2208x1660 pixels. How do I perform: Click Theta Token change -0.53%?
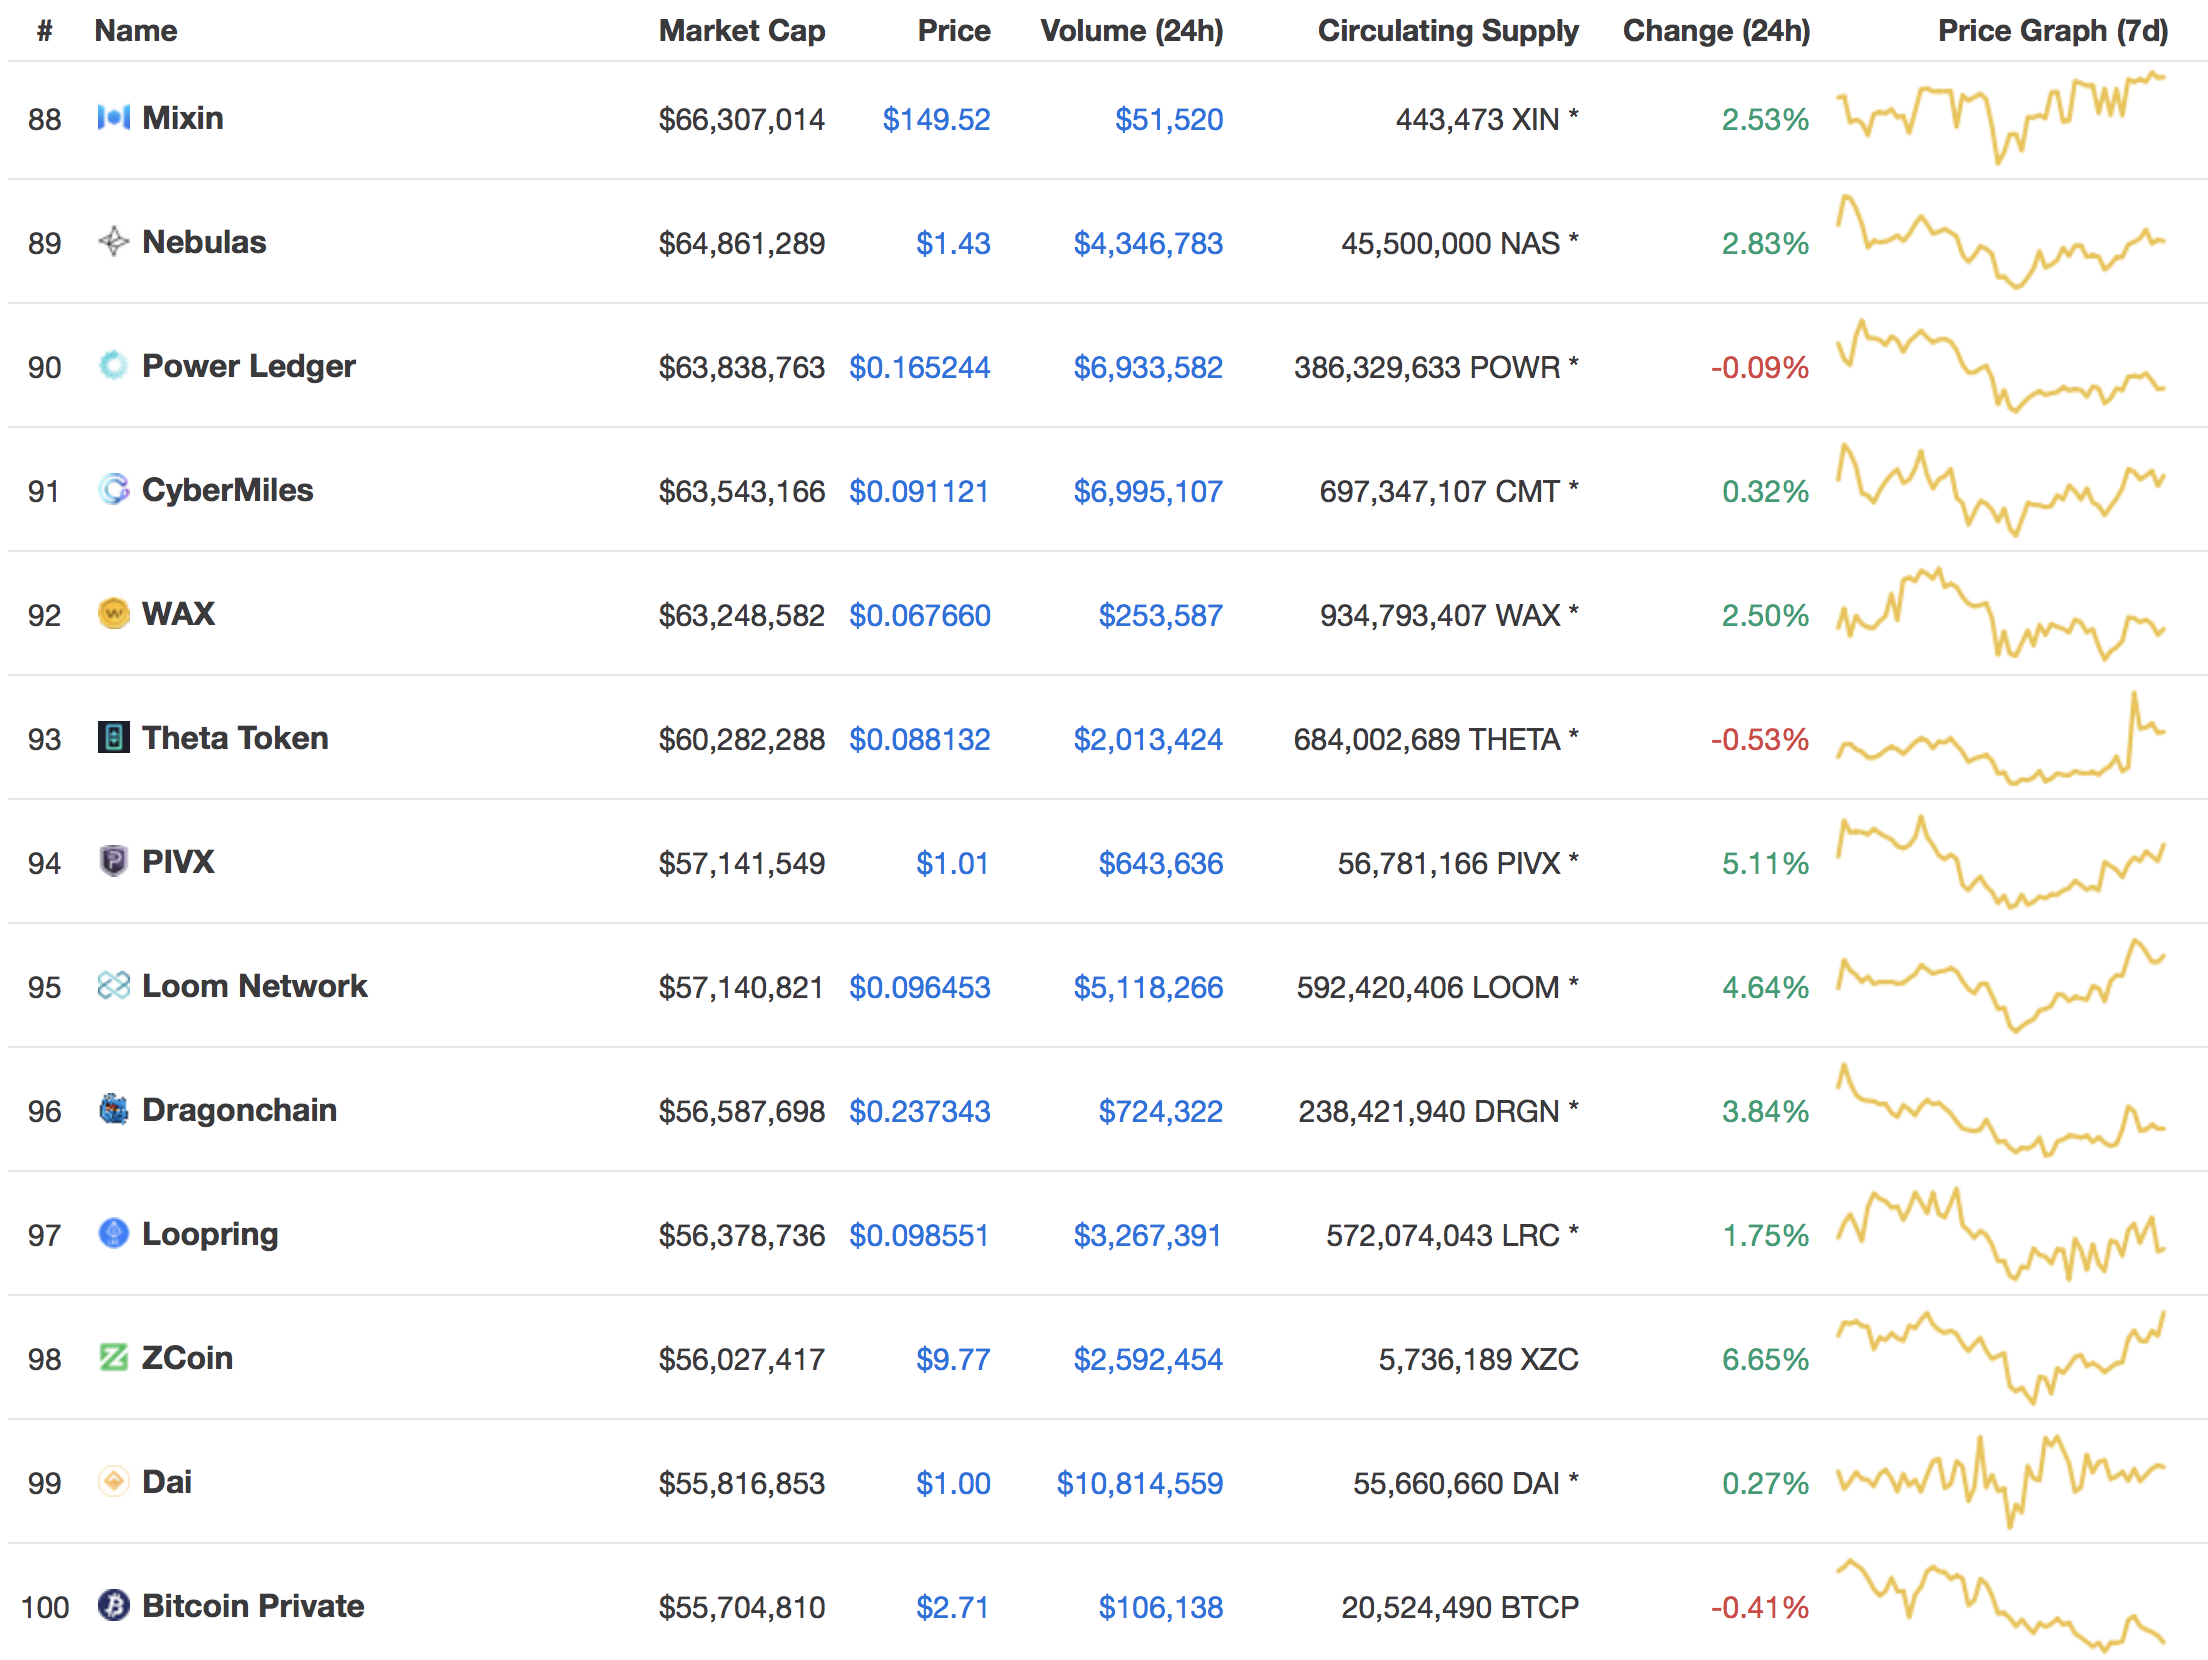[x=1760, y=739]
